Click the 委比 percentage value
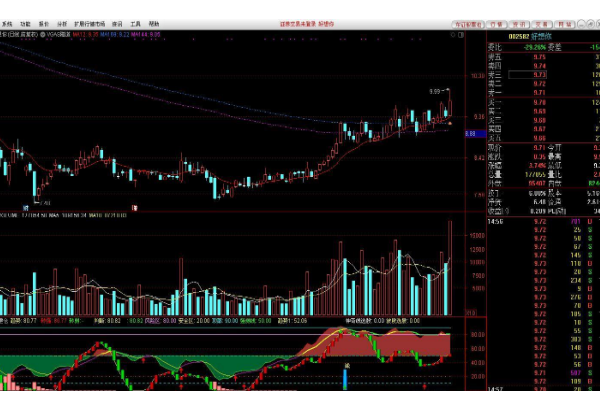Image resolution: width=600 pixels, height=400 pixels. [x=534, y=47]
